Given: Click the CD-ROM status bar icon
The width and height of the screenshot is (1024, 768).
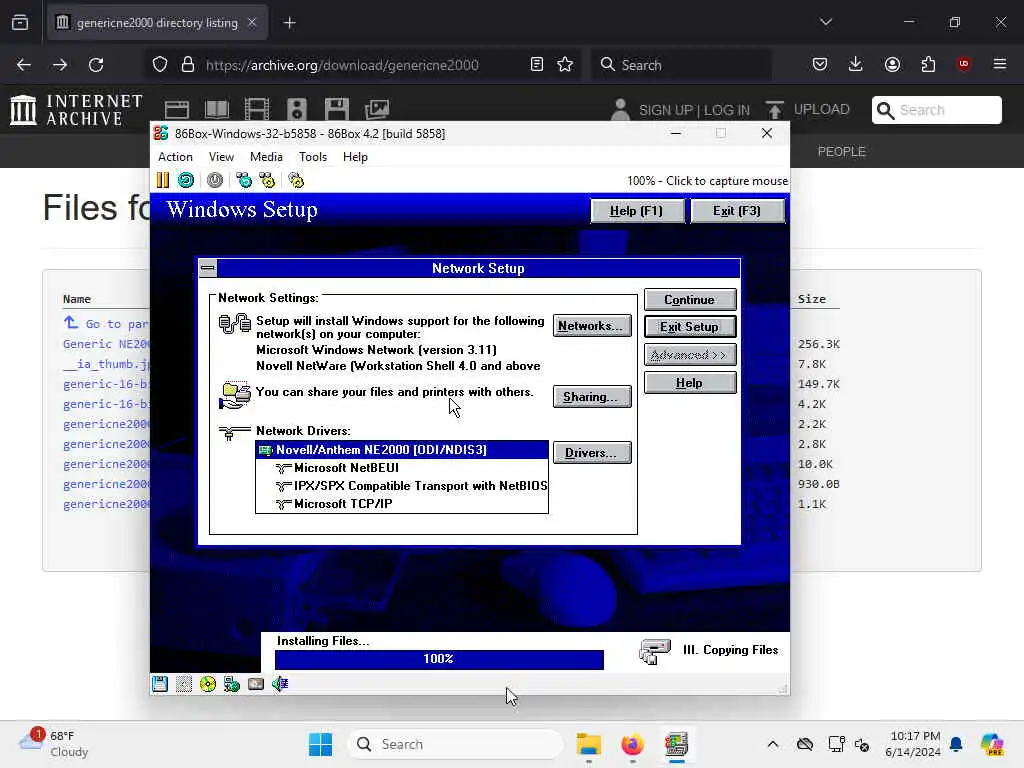Looking at the screenshot, I should click(208, 684).
